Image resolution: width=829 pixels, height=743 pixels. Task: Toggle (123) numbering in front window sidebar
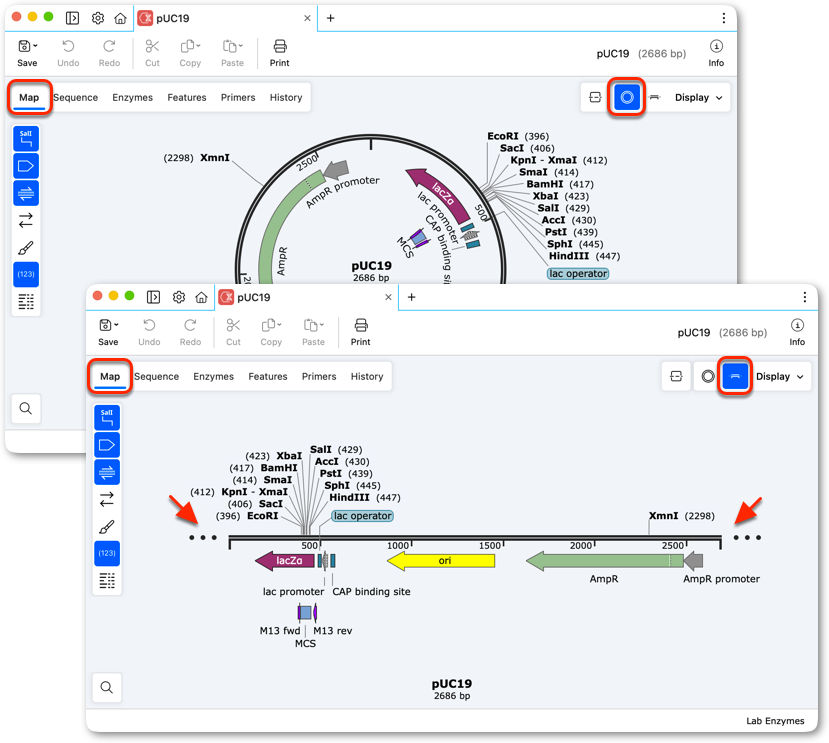point(107,553)
